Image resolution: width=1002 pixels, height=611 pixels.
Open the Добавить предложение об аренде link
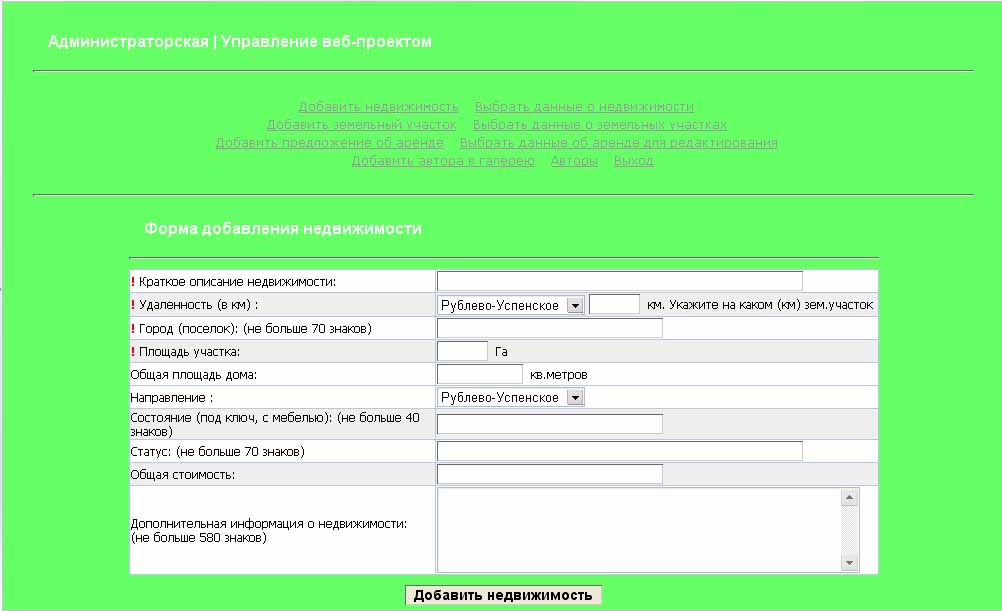point(329,143)
